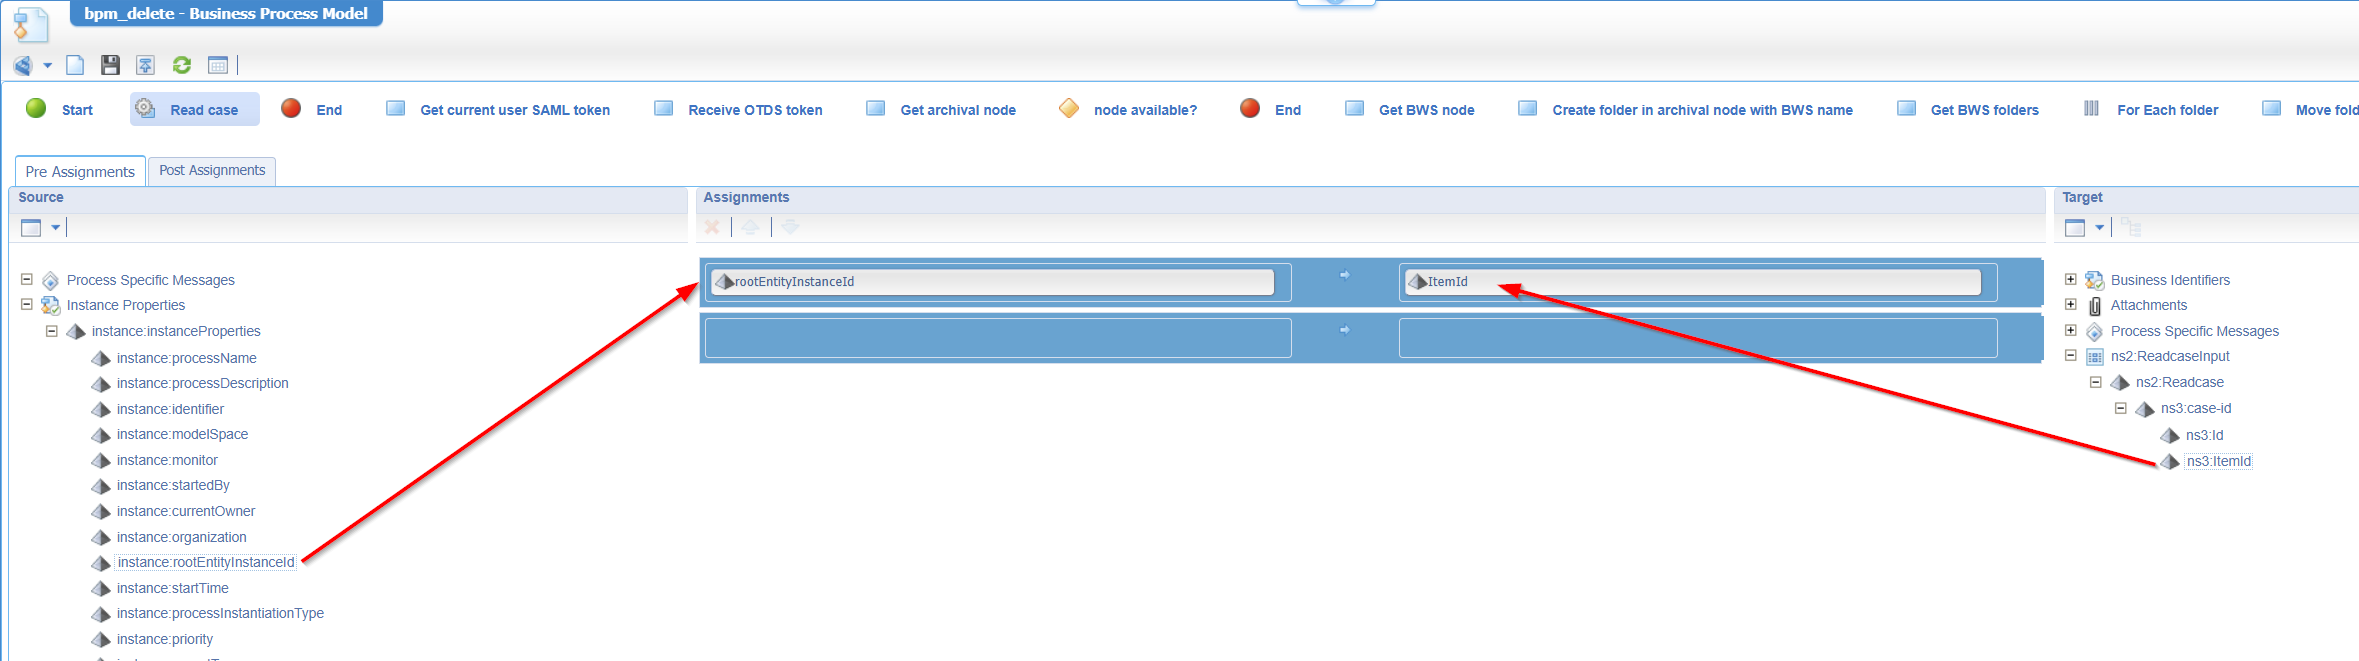Click the move assignment up arrow icon
The width and height of the screenshot is (2359, 661).
750,227
